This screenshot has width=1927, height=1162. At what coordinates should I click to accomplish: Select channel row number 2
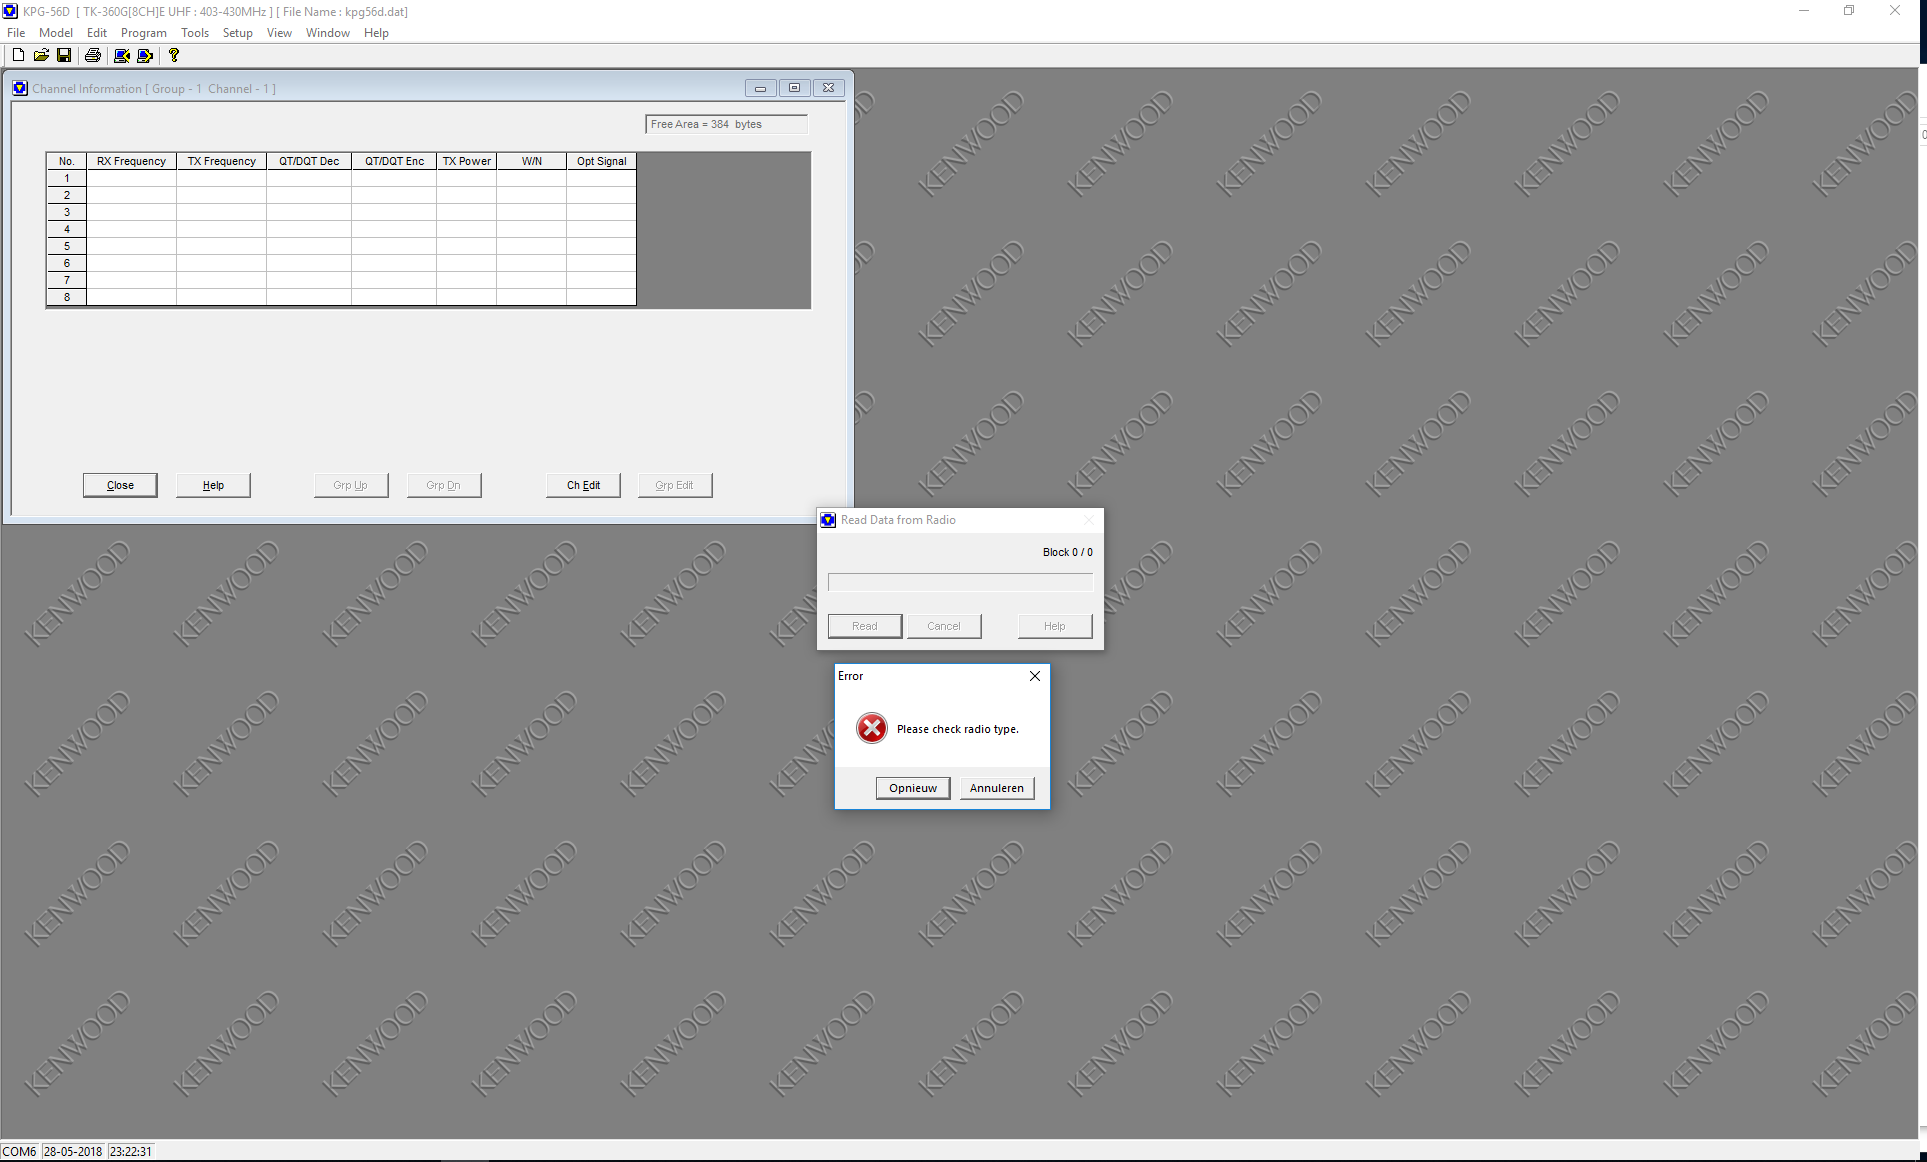point(67,195)
